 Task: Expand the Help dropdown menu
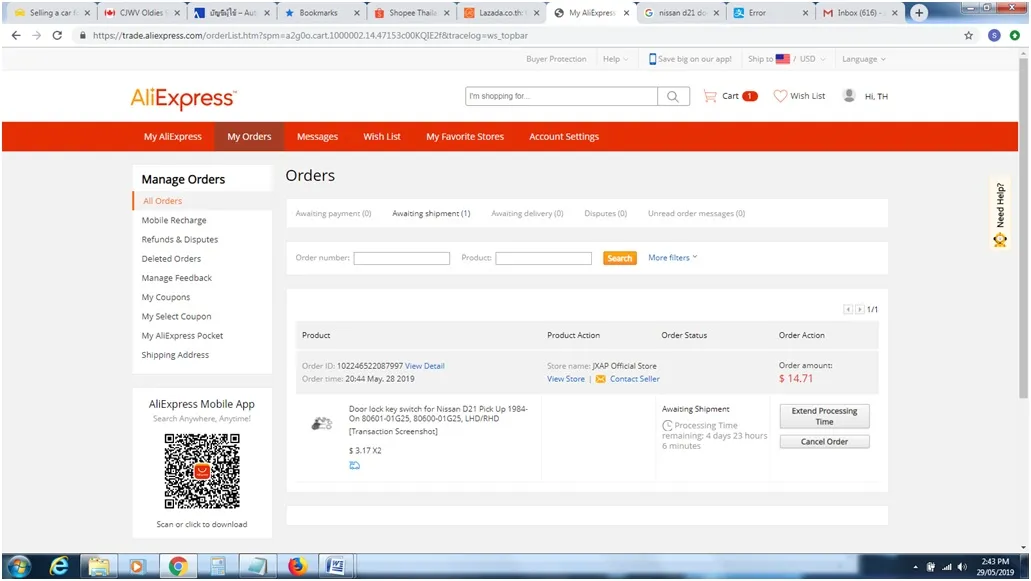tap(615, 59)
